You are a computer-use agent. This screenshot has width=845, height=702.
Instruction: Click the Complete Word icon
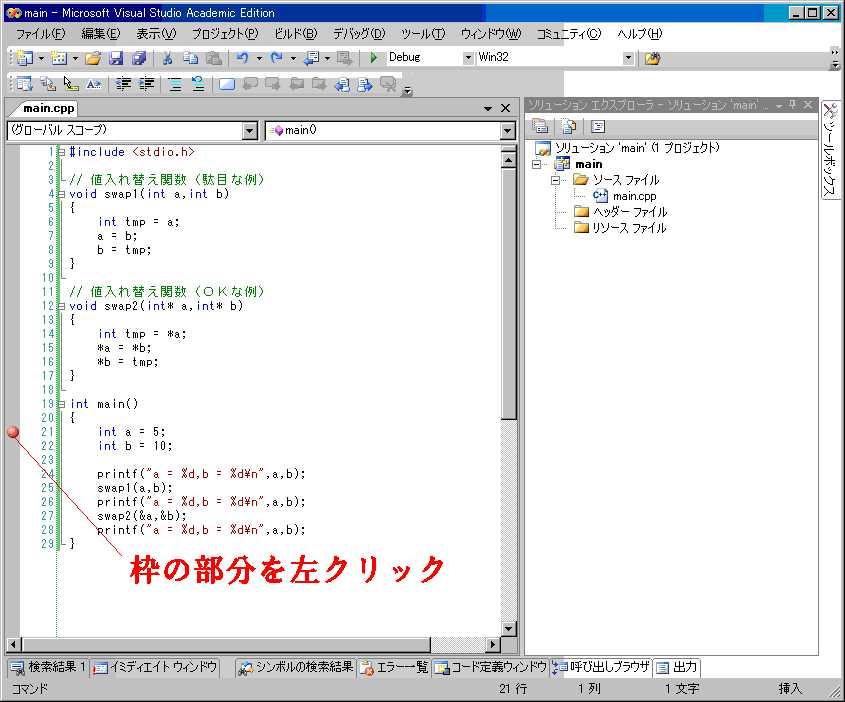94,84
